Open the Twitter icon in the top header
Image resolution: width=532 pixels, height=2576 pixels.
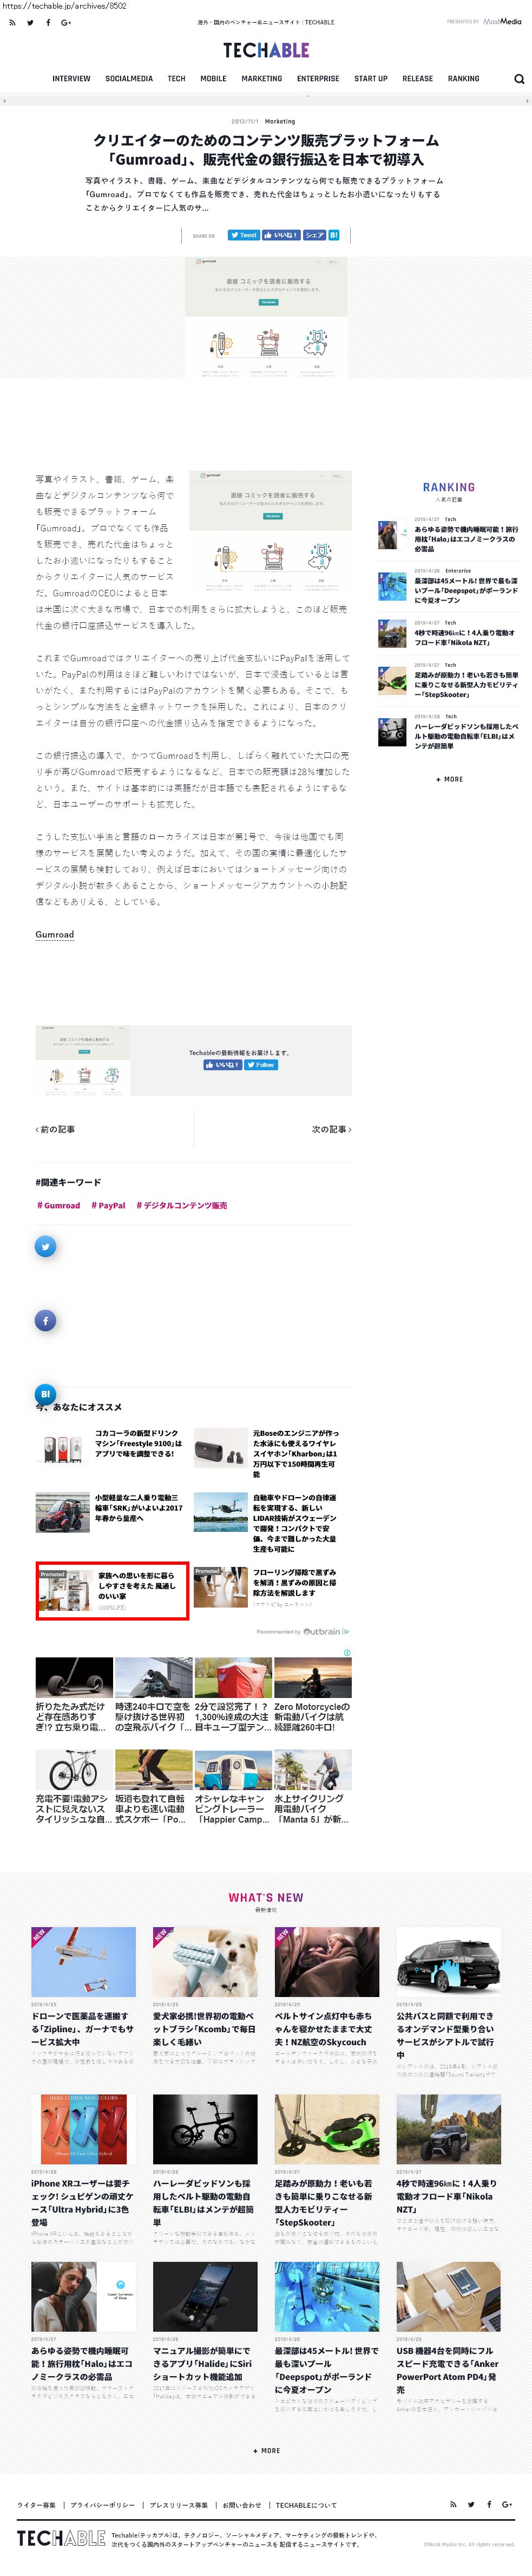tap(30, 22)
